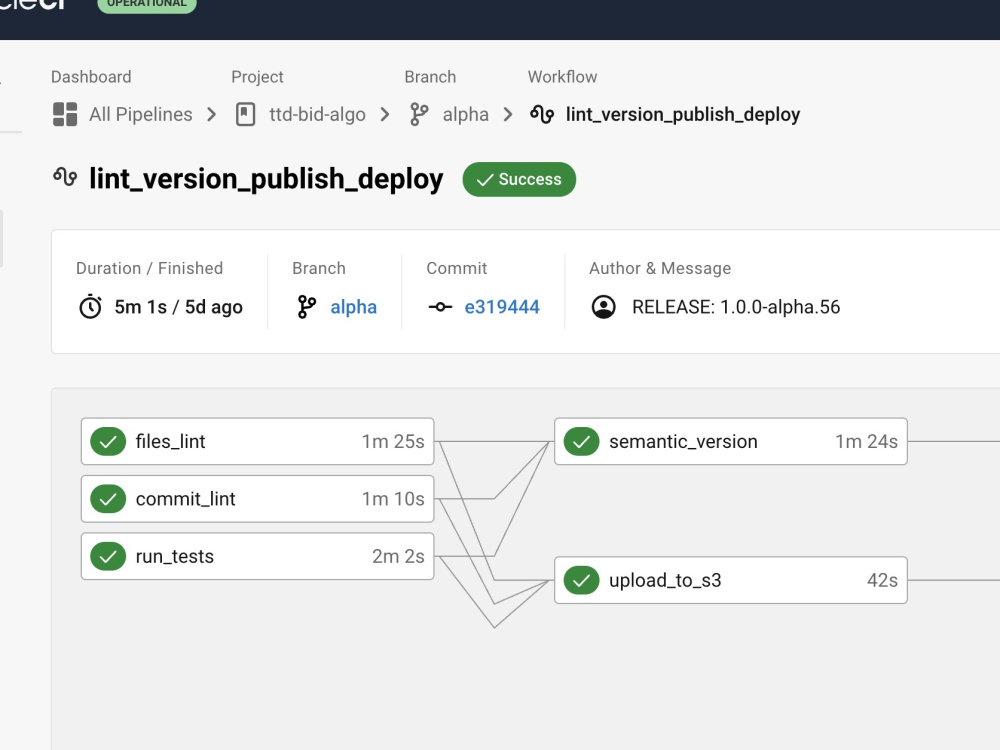Select the Dashboard breadcrumb label
1000x750 pixels.
coord(91,76)
